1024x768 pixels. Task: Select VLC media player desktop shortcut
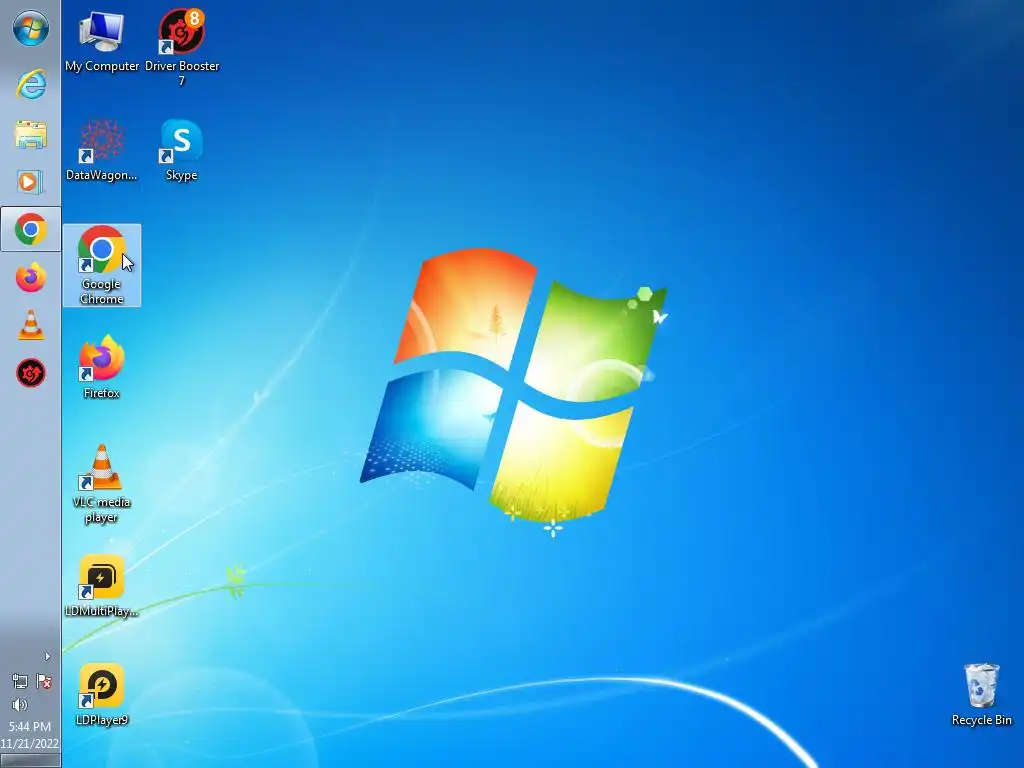pyautogui.click(x=101, y=484)
